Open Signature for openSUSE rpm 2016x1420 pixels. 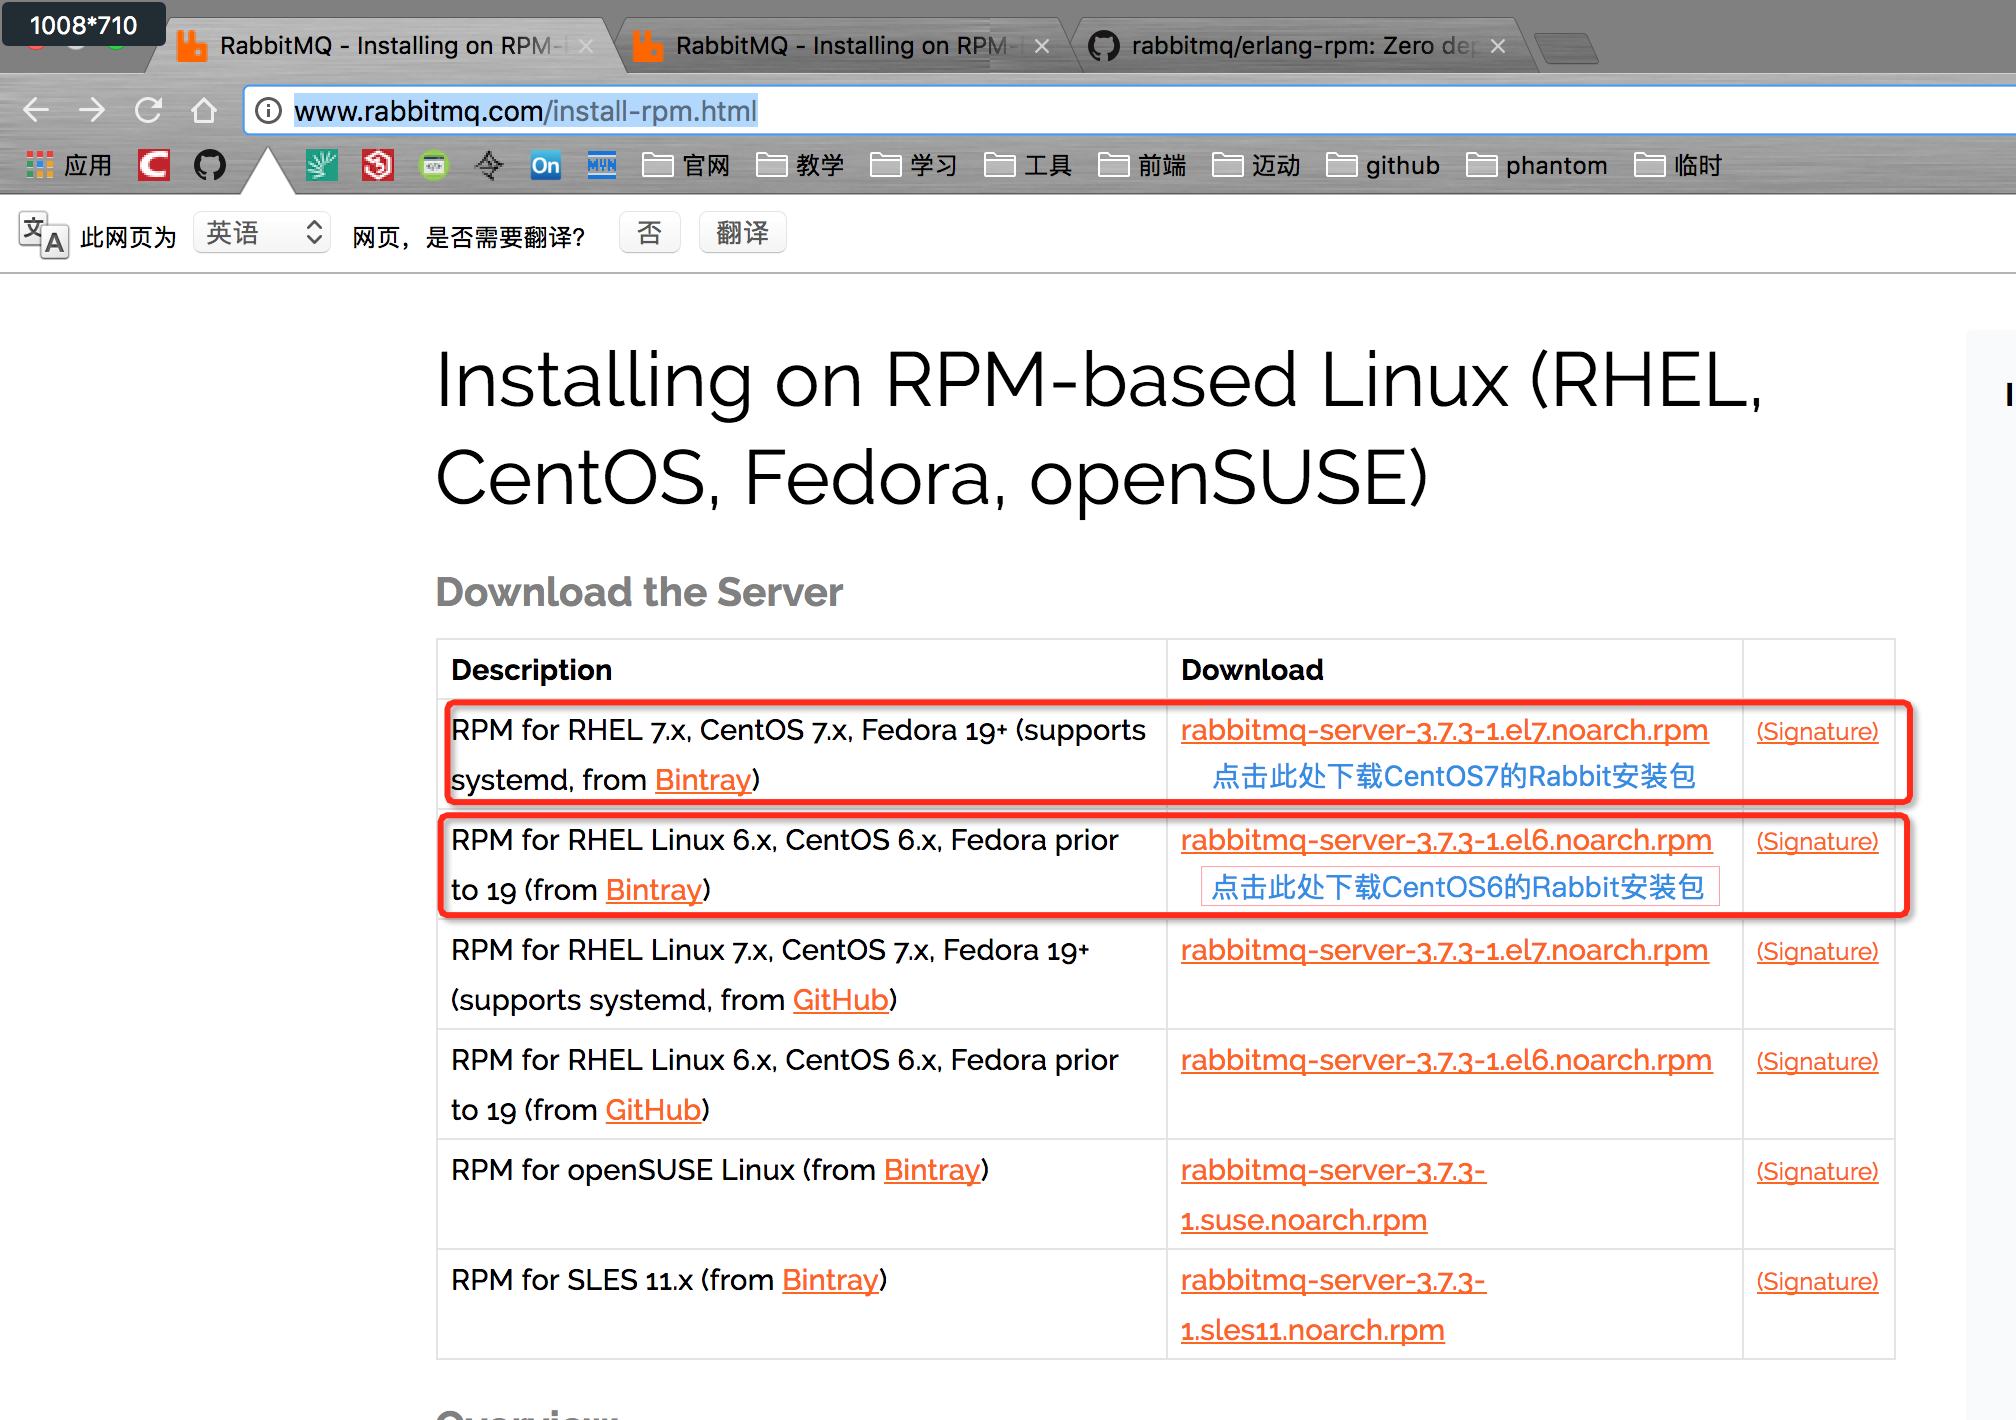pyautogui.click(x=1817, y=1172)
